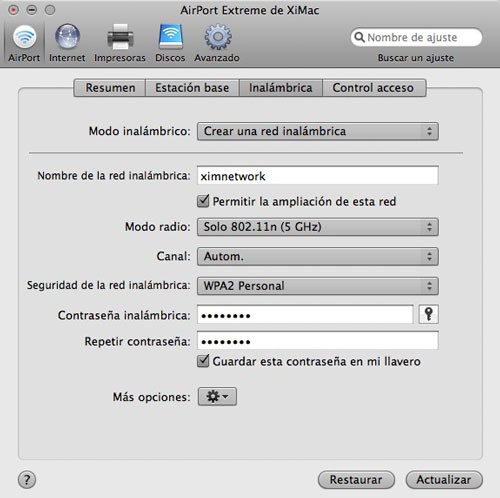Click the Restaurar button
500x498 pixels.
coord(356,480)
